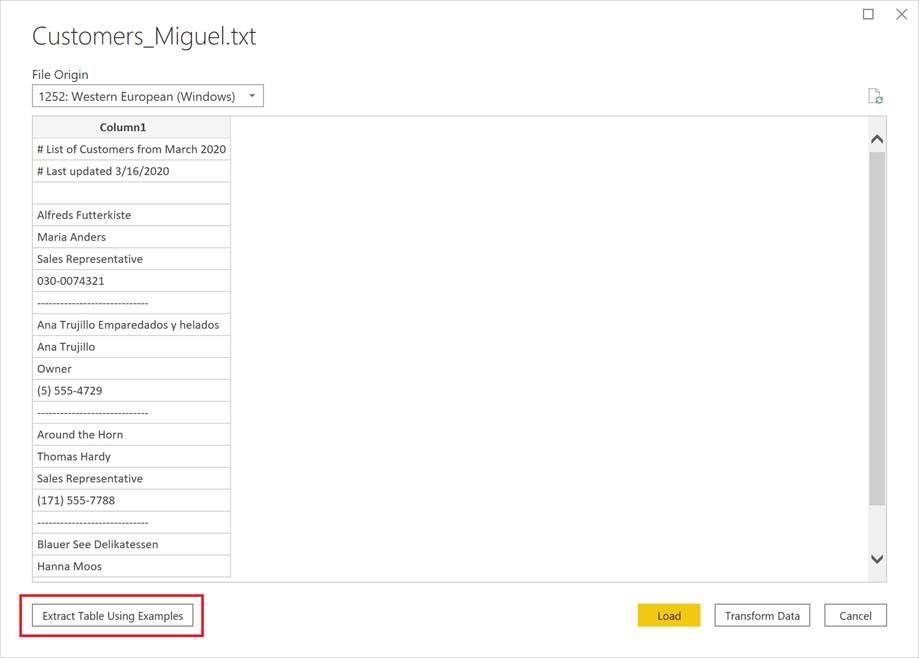Select the dropdown arrow beside 1252: Western European
Viewport: 919px width, 658px height.
click(x=252, y=95)
